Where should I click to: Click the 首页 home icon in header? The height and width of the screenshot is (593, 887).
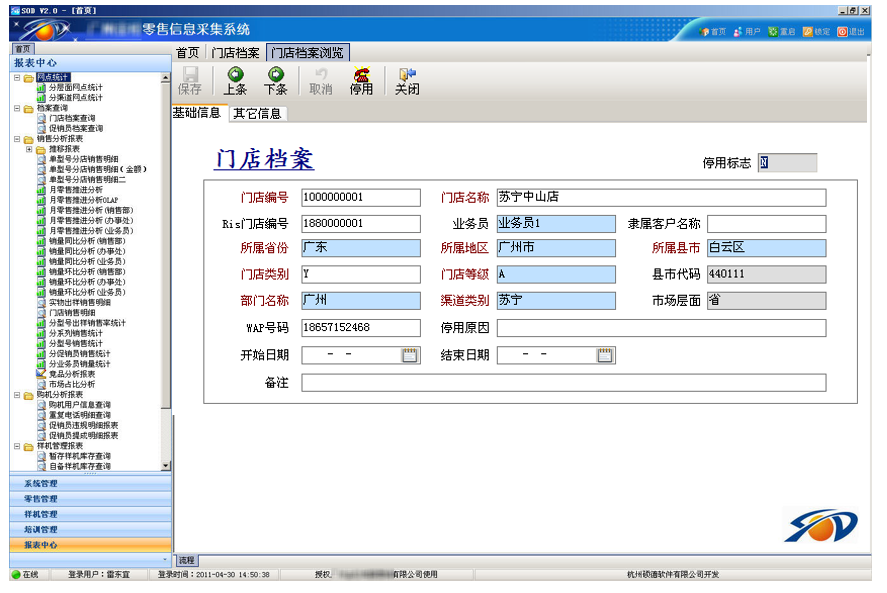[x=704, y=32]
